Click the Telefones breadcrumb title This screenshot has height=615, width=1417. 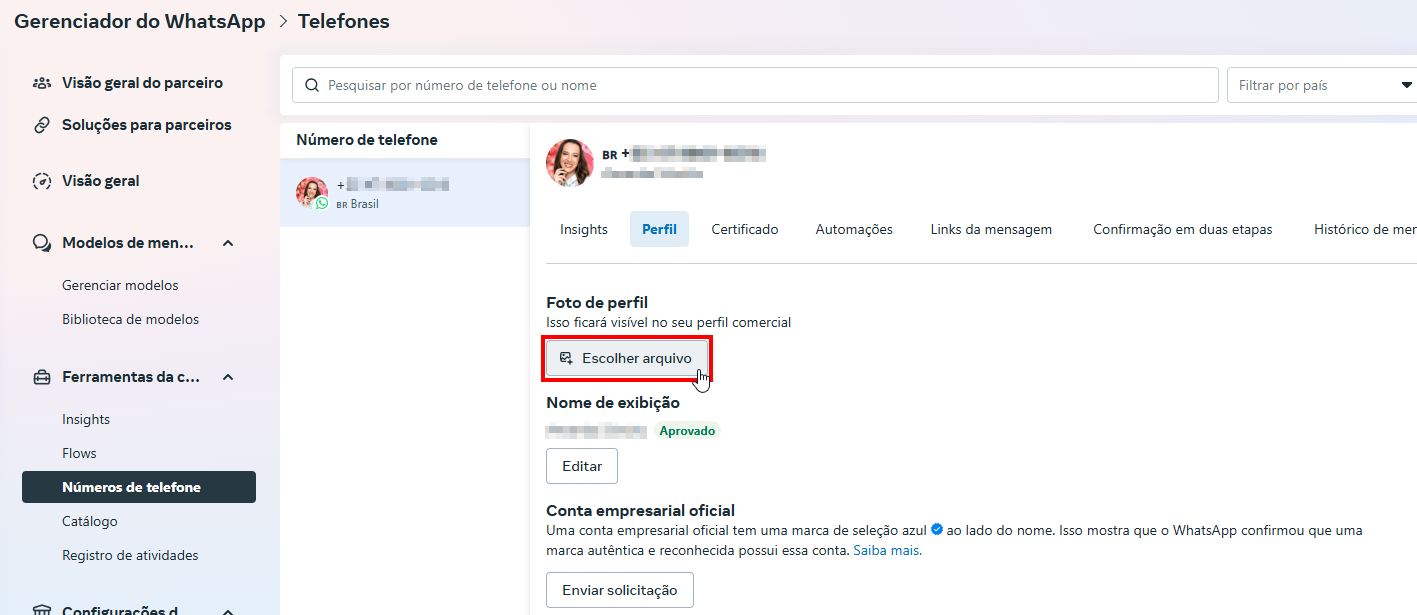[344, 21]
